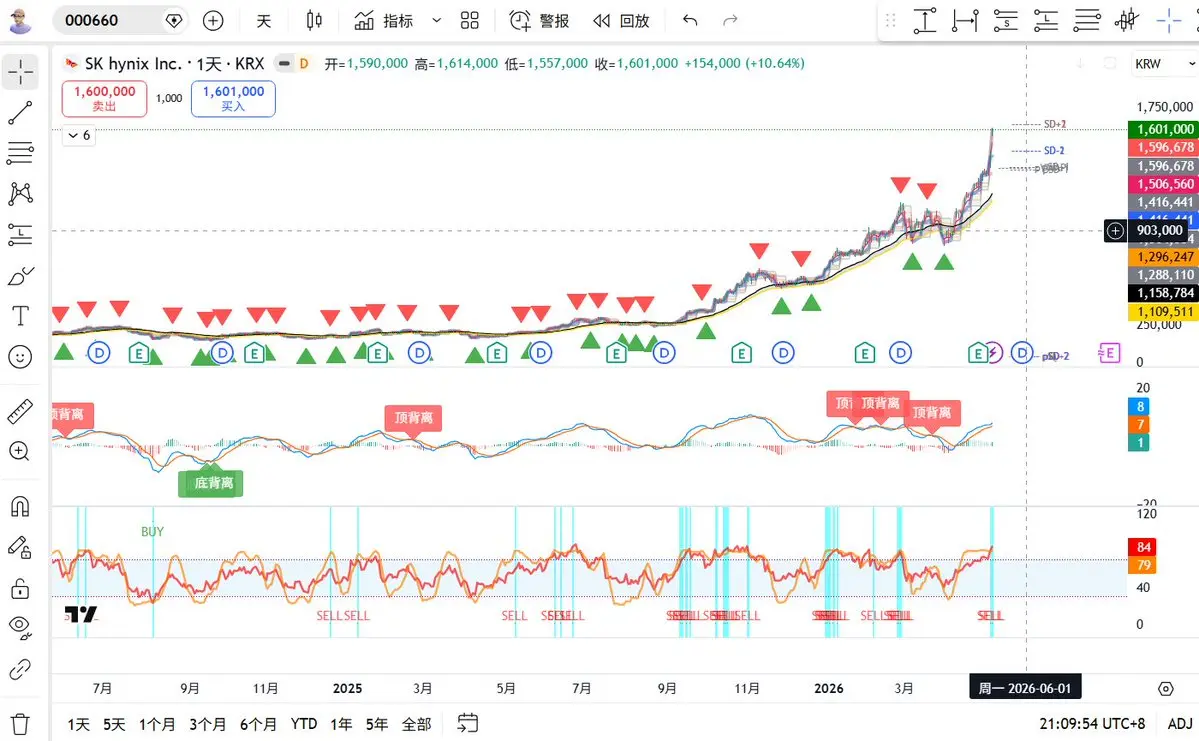
Task: Click the TradingView logo on the chart
Action: tap(80, 613)
